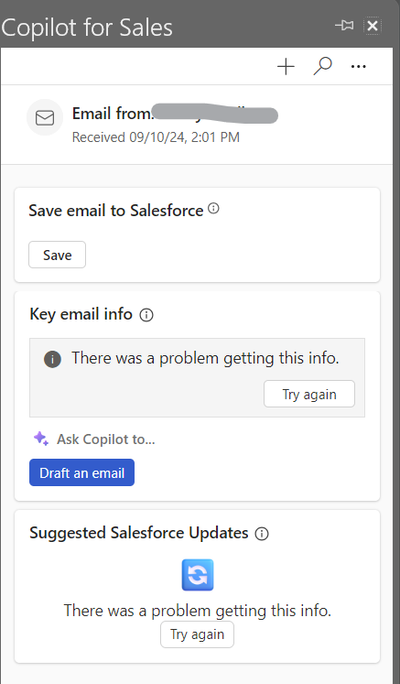Click the envelope icon beside Email from
400x684 pixels.
[x=45, y=117]
